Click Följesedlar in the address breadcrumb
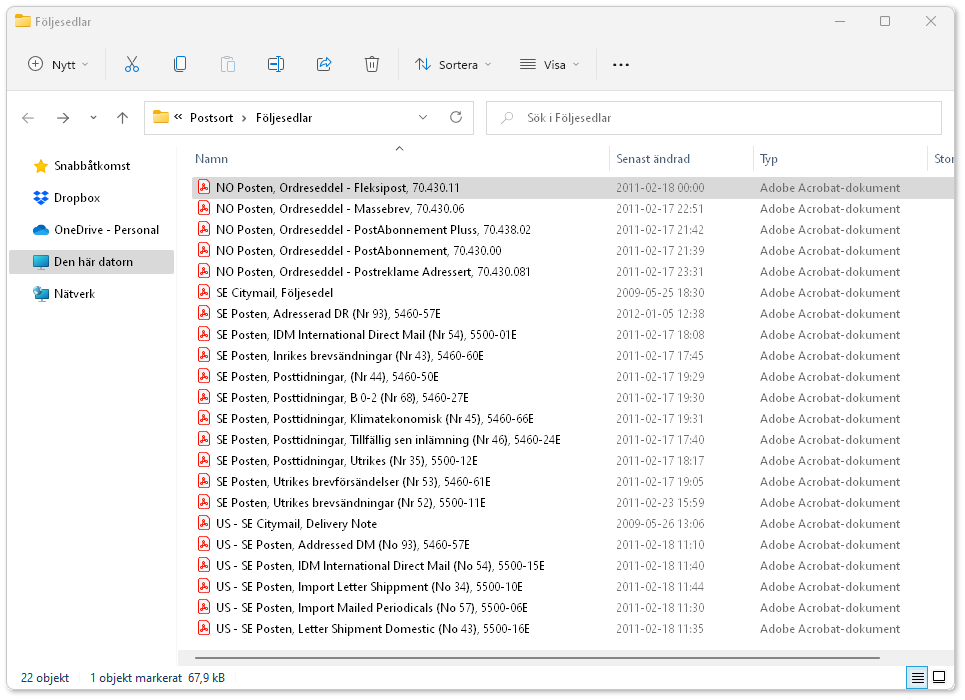 pyautogui.click(x=284, y=118)
